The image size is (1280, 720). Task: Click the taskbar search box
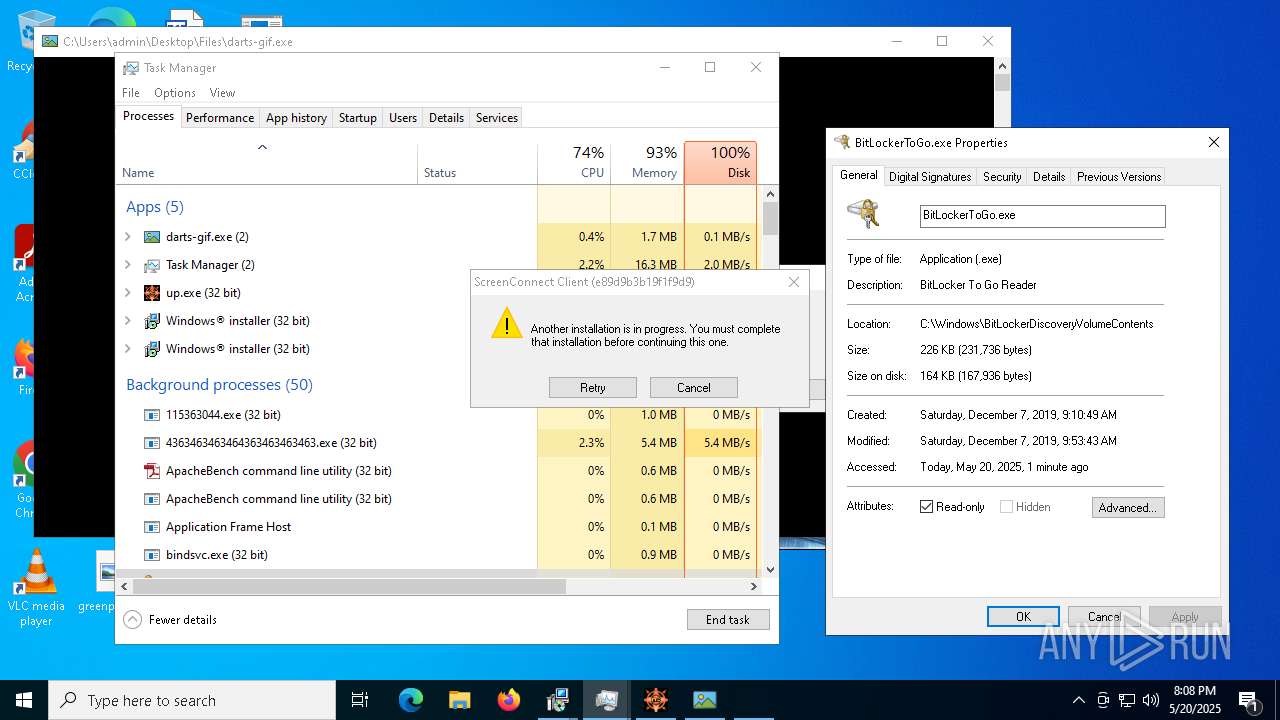click(x=192, y=700)
